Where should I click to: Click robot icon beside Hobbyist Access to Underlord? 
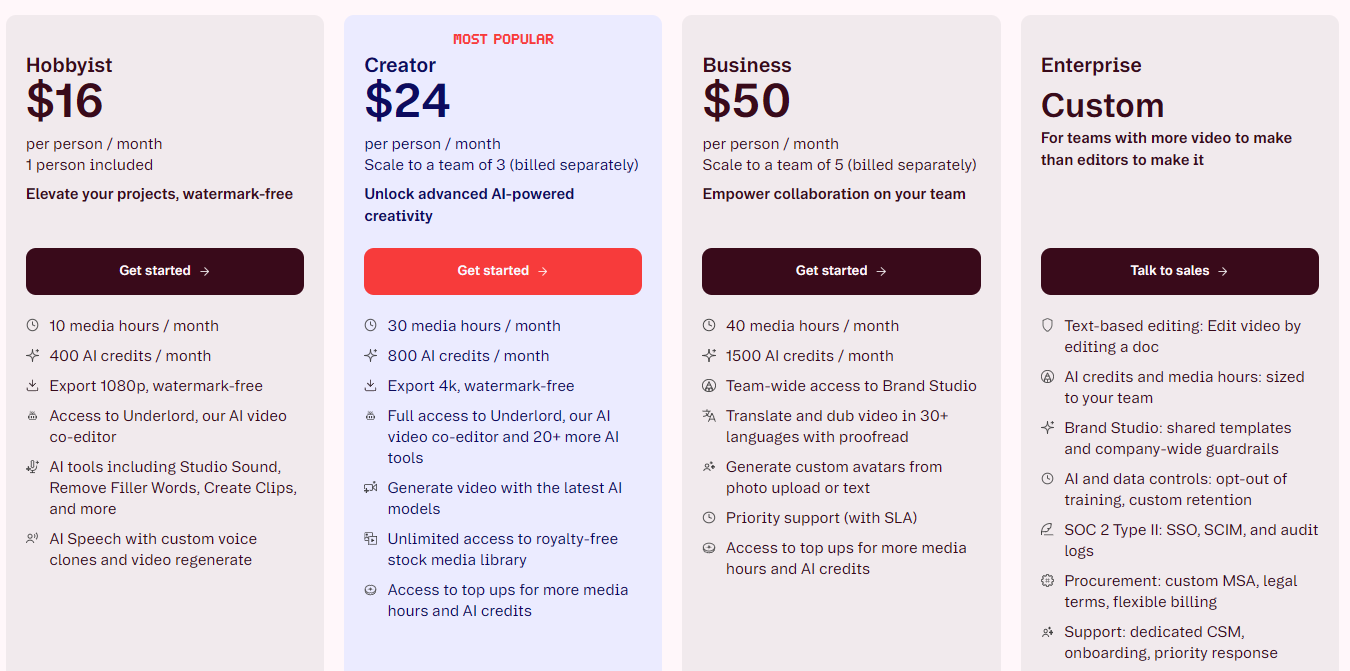(x=32, y=415)
